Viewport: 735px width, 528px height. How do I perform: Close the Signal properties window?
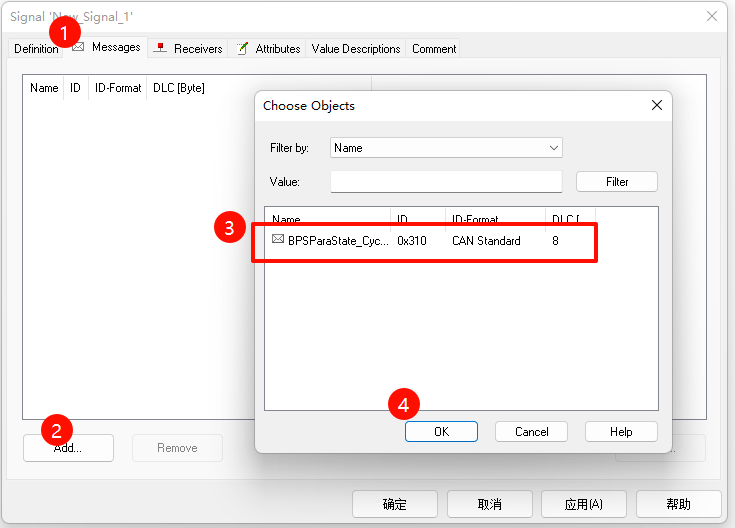point(712,16)
